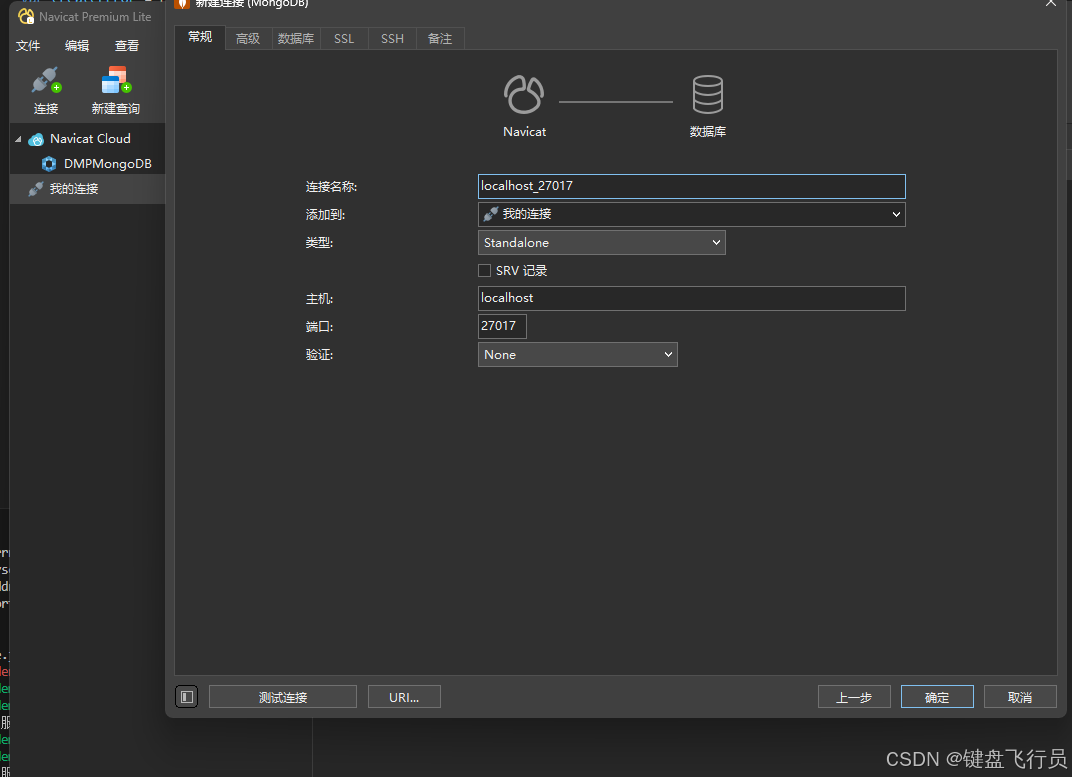Select DMPMongoDB in the tree
The height and width of the screenshot is (777, 1072).
[107, 164]
